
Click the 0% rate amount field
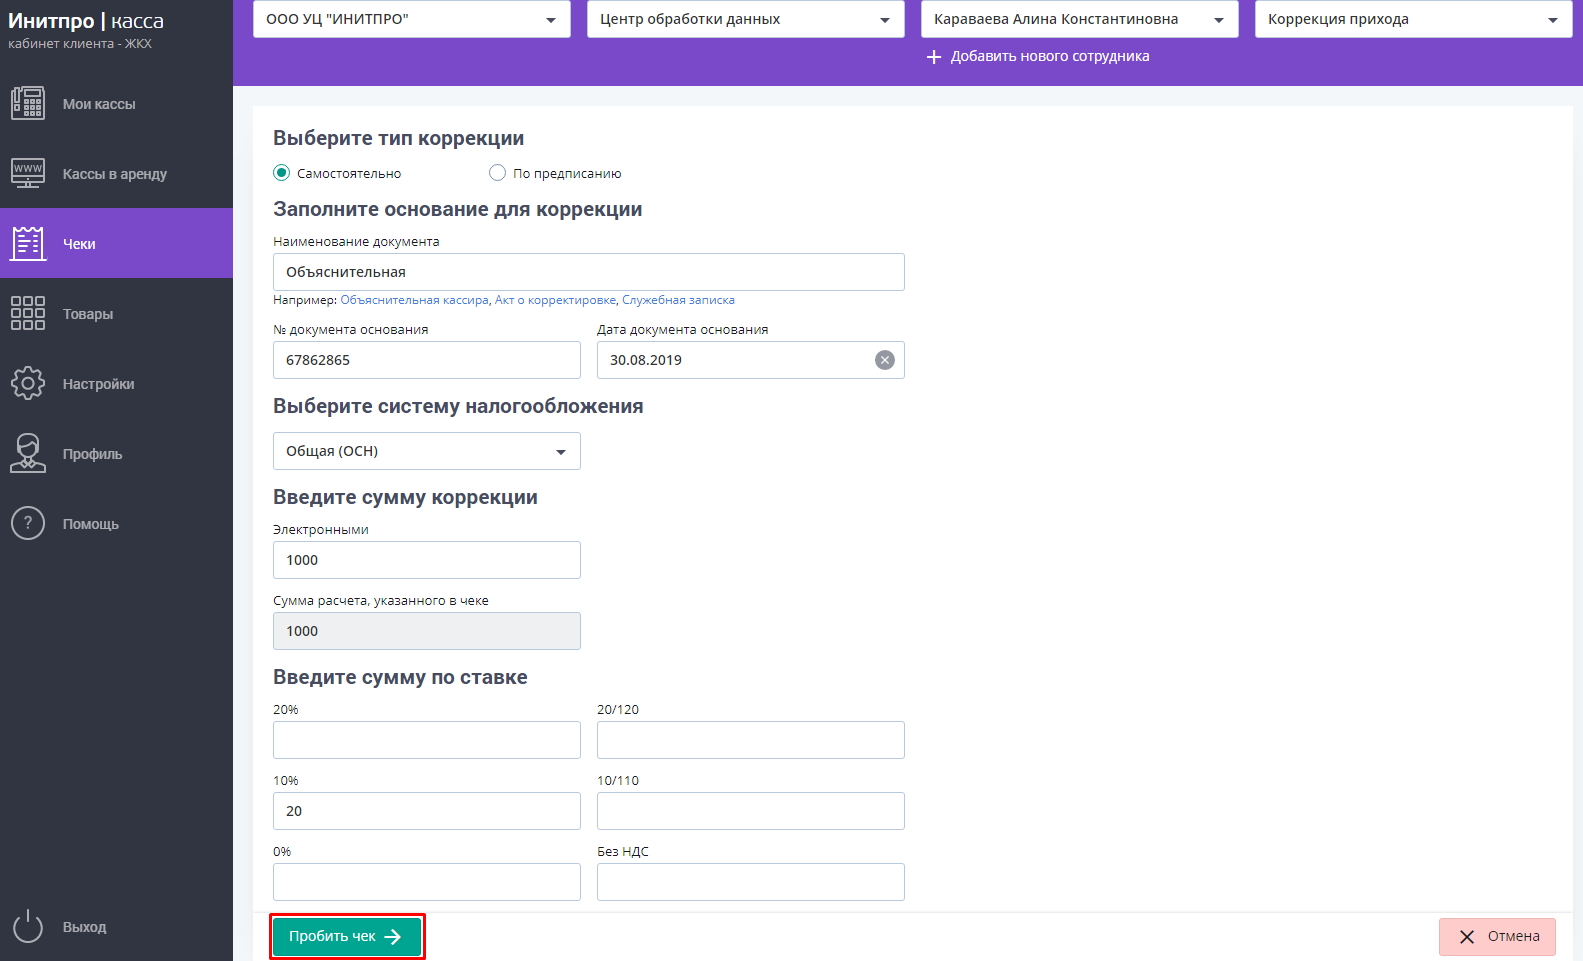tap(427, 882)
